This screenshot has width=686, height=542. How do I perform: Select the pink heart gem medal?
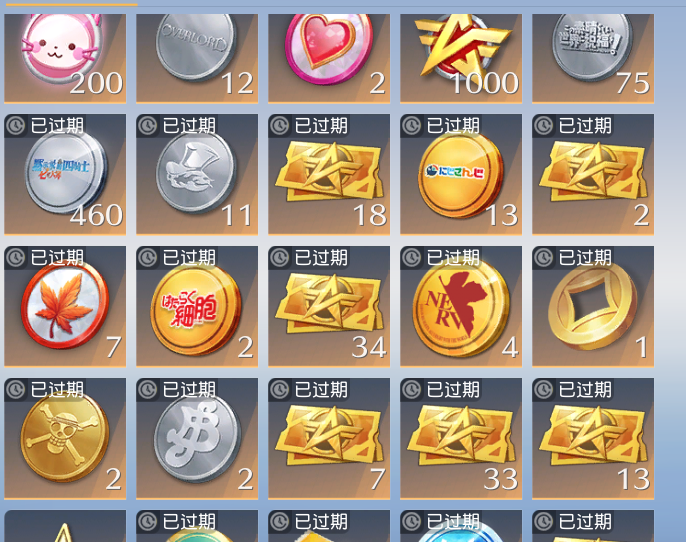coord(329,58)
